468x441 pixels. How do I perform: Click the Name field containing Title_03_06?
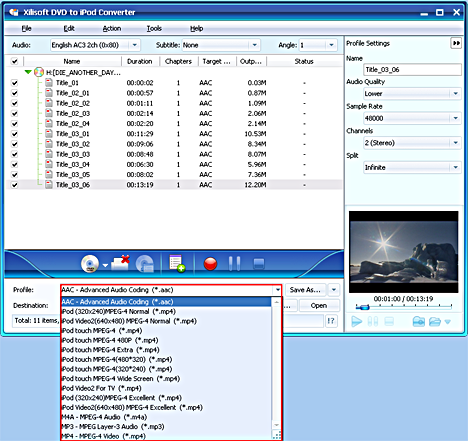[412, 70]
